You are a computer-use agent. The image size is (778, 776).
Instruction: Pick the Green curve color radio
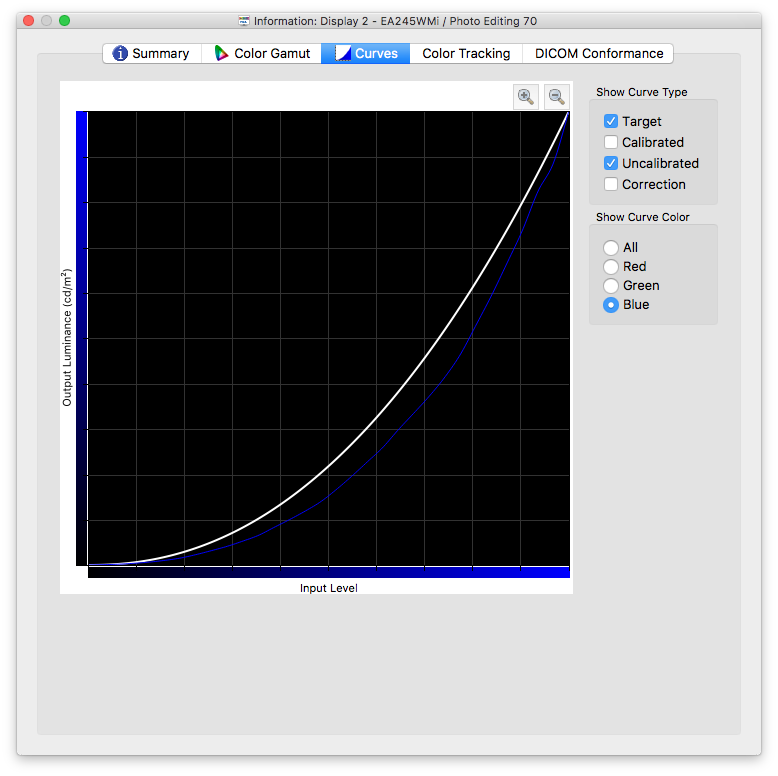[611, 285]
